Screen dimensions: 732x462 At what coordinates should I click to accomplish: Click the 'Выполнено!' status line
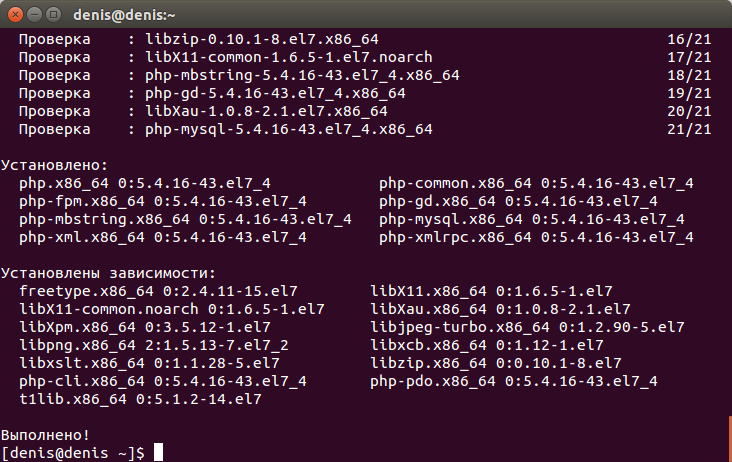(45, 435)
